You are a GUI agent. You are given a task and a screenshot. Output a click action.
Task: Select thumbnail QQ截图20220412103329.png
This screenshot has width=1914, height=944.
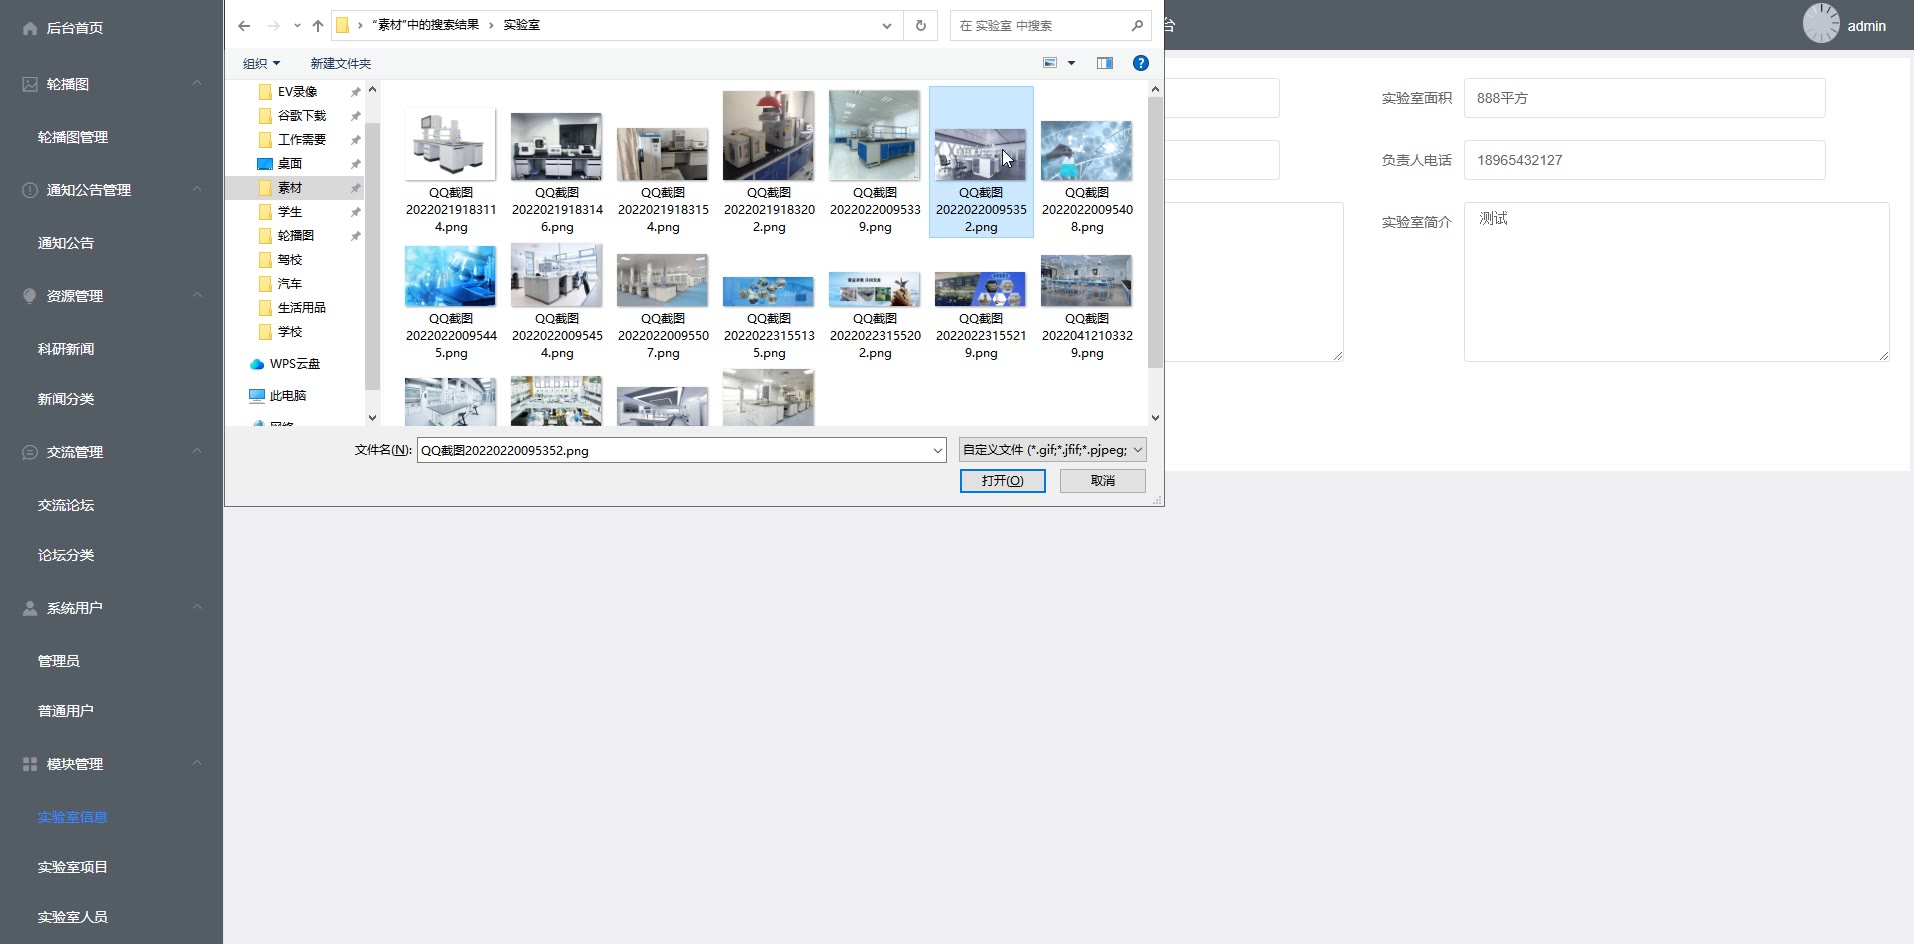tap(1087, 302)
